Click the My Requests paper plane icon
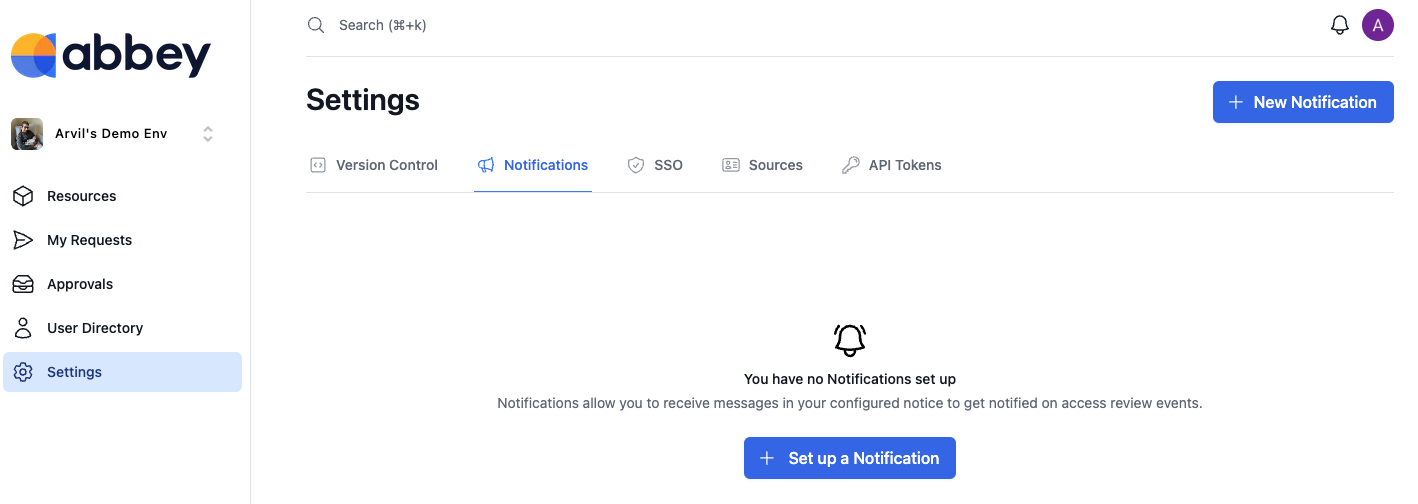This screenshot has width=1418, height=504. coord(23,240)
